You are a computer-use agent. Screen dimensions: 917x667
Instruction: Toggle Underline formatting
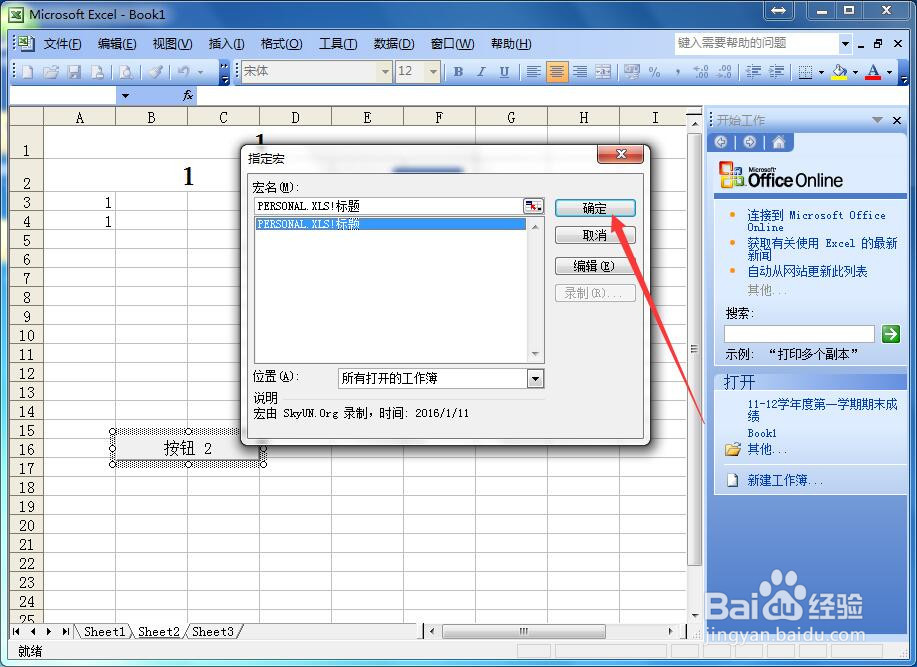504,72
